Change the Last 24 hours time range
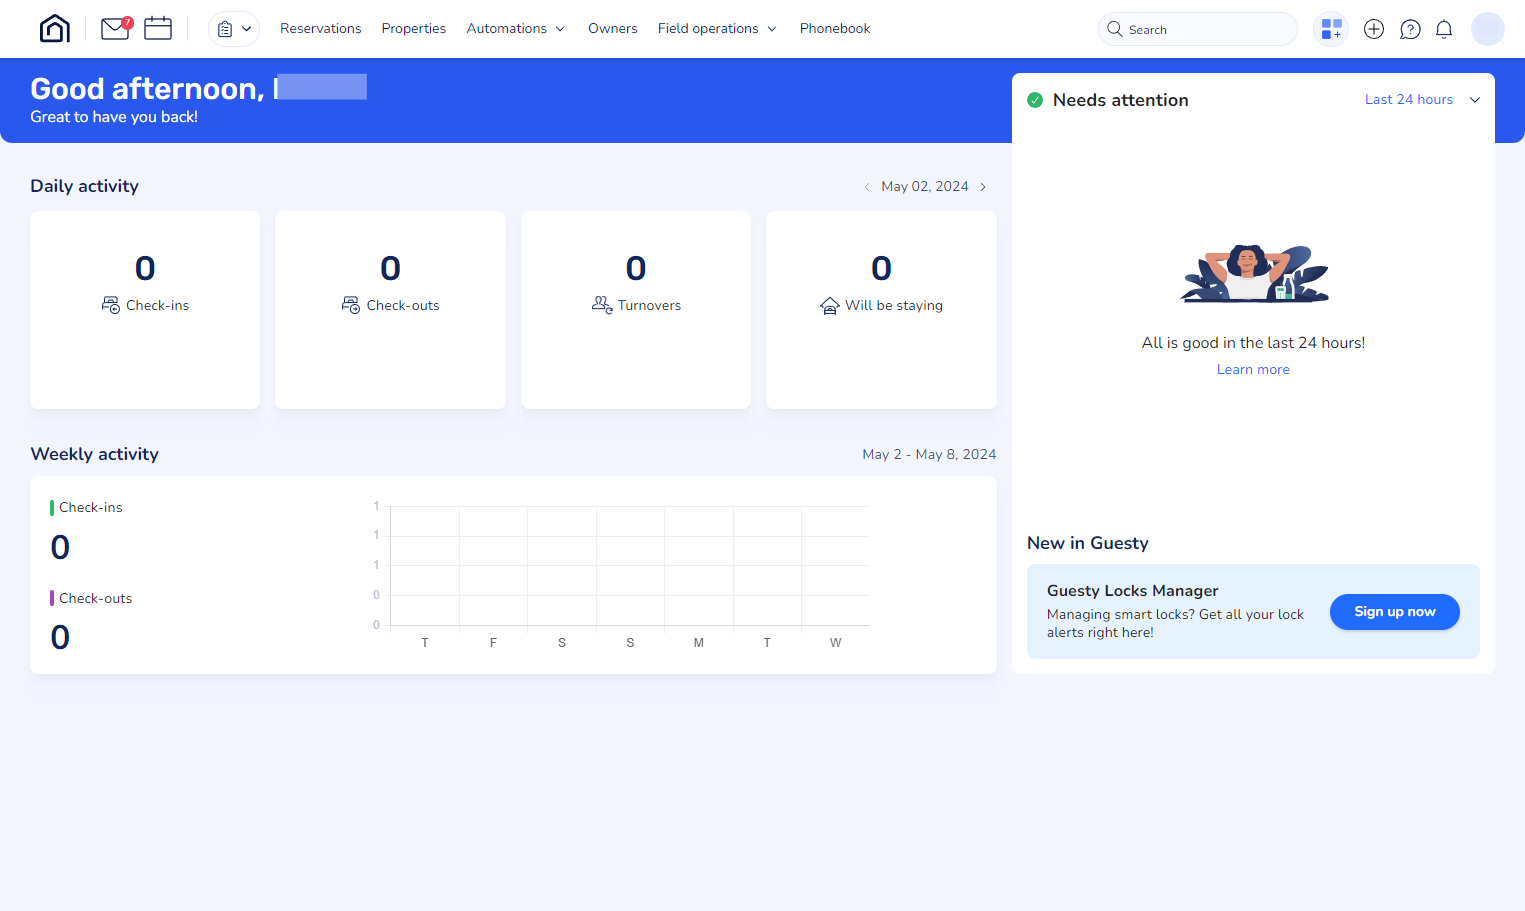Viewport: 1525px width, 911px height. (x=1422, y=100)
